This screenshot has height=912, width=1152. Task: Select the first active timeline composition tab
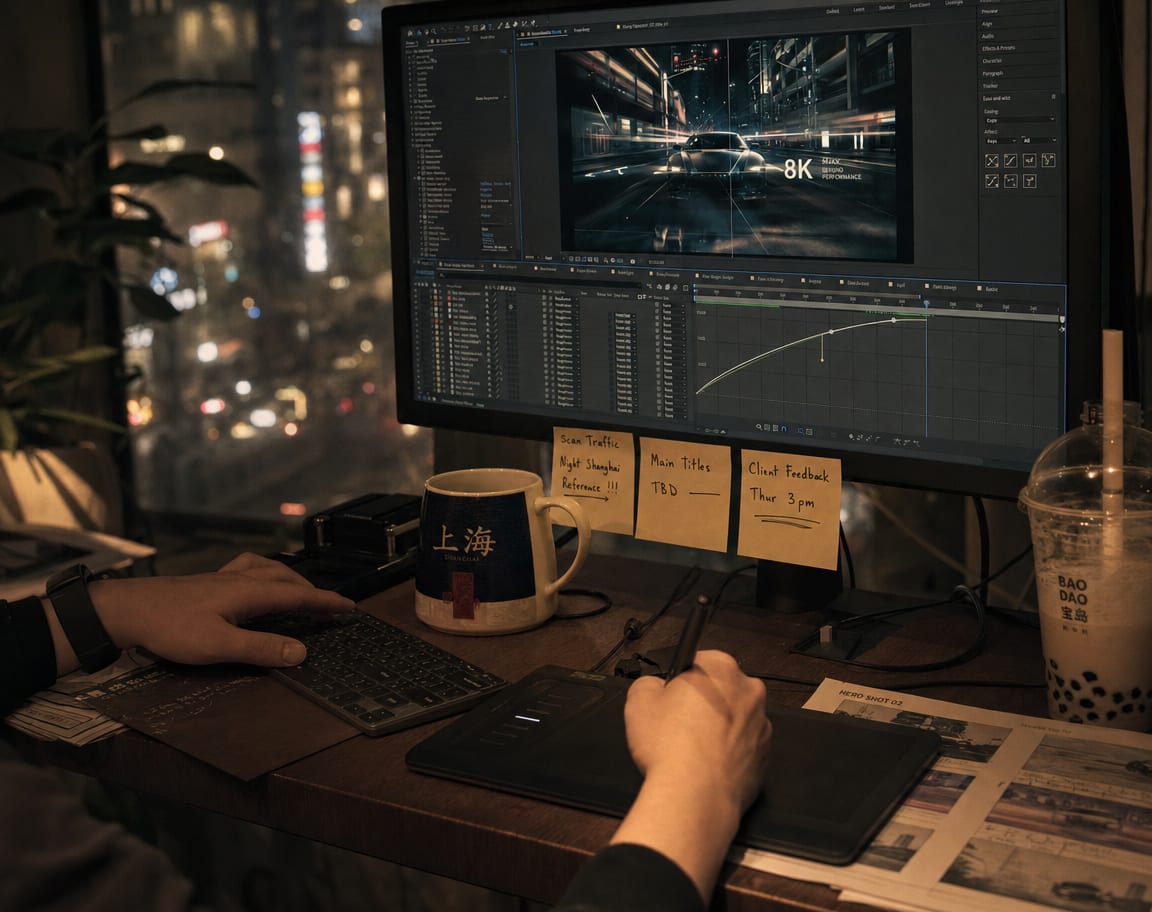pos(461,265)
